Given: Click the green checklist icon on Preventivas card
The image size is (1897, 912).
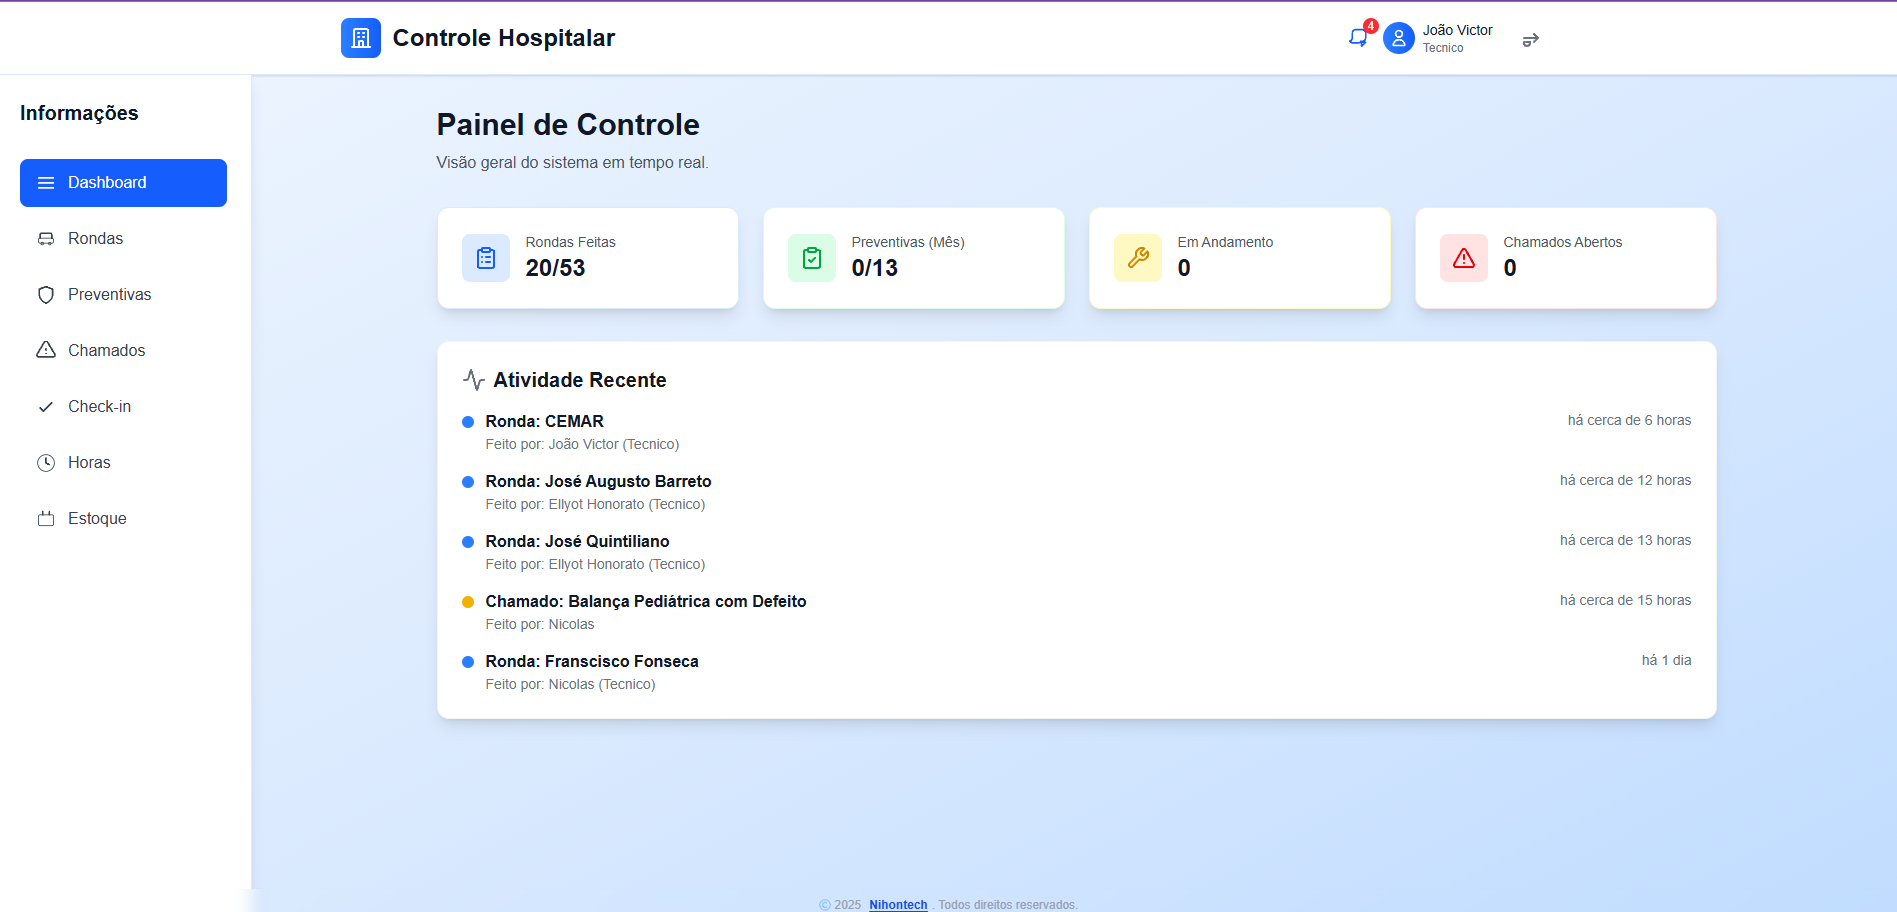Looking at the screenshot, I should (811, 257).
